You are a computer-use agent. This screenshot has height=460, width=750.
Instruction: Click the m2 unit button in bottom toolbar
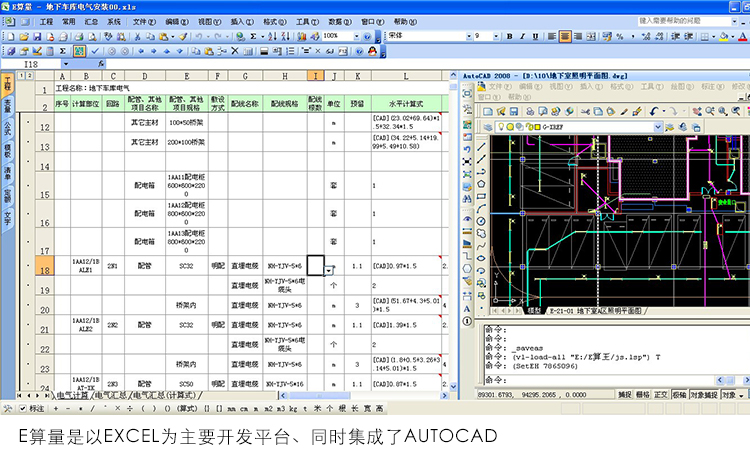point(268,409)
